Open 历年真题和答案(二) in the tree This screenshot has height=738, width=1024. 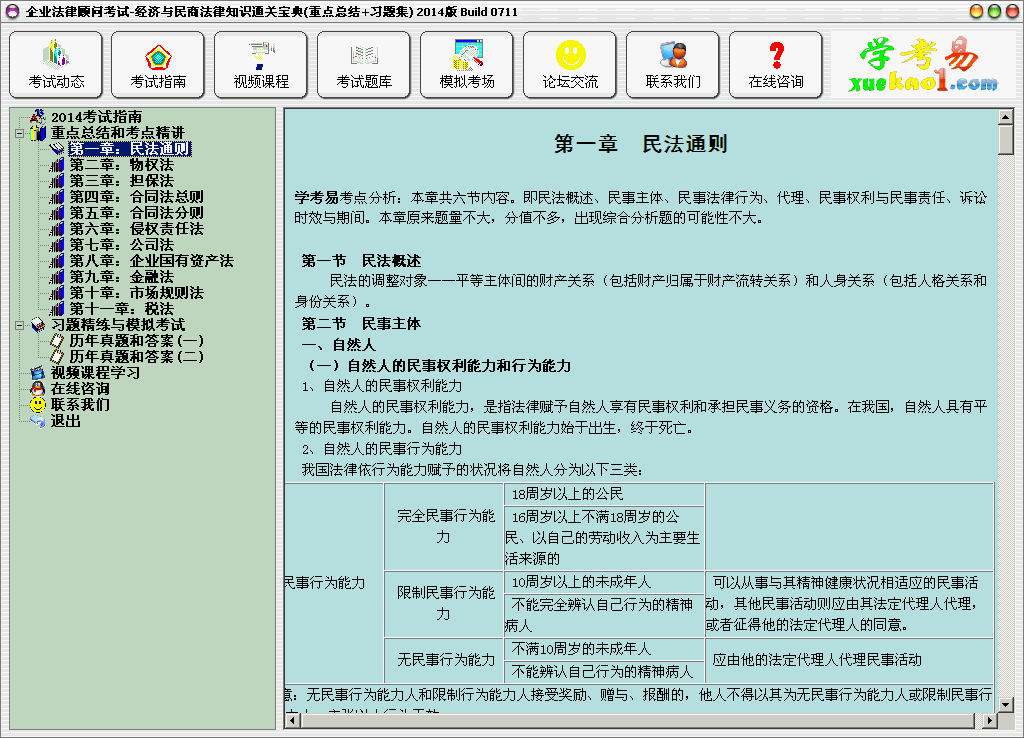click(137, 357)
